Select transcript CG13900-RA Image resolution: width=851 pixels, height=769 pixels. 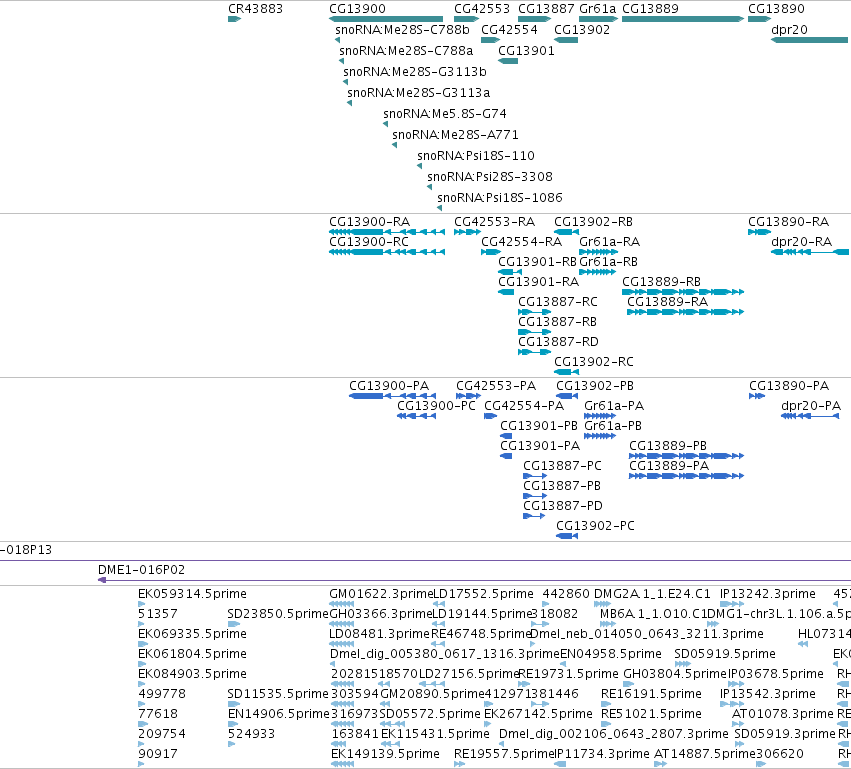pyautogui.click(x=387, y=232)
